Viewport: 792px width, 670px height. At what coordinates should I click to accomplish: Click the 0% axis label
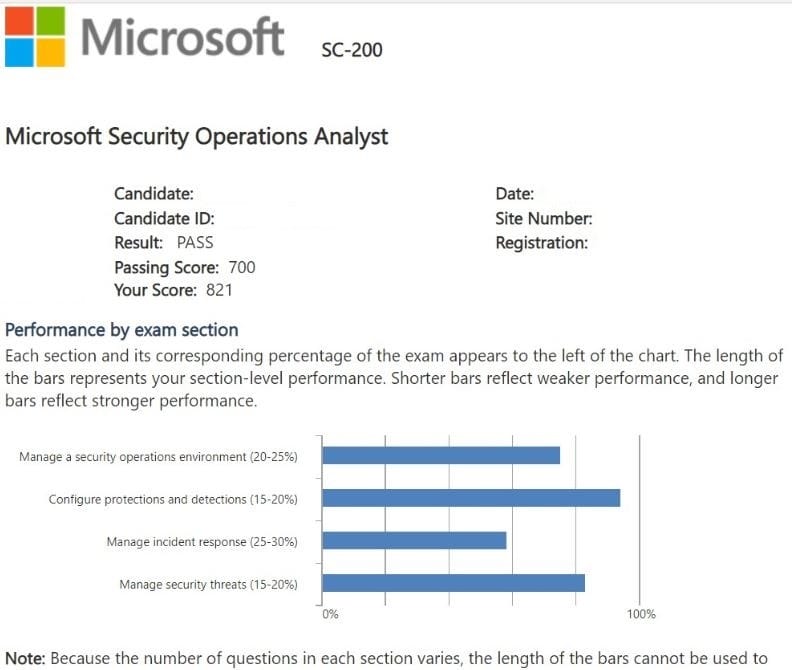point(330,614)
